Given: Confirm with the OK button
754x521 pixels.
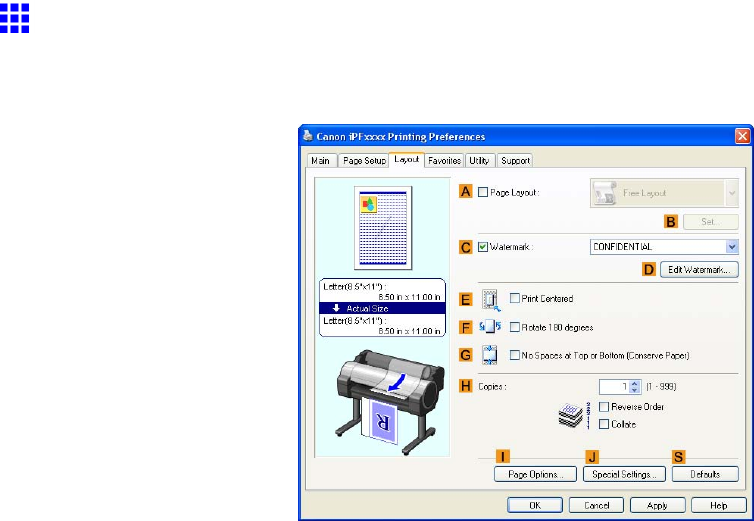Looking at the screenshot, I should 535,506.
